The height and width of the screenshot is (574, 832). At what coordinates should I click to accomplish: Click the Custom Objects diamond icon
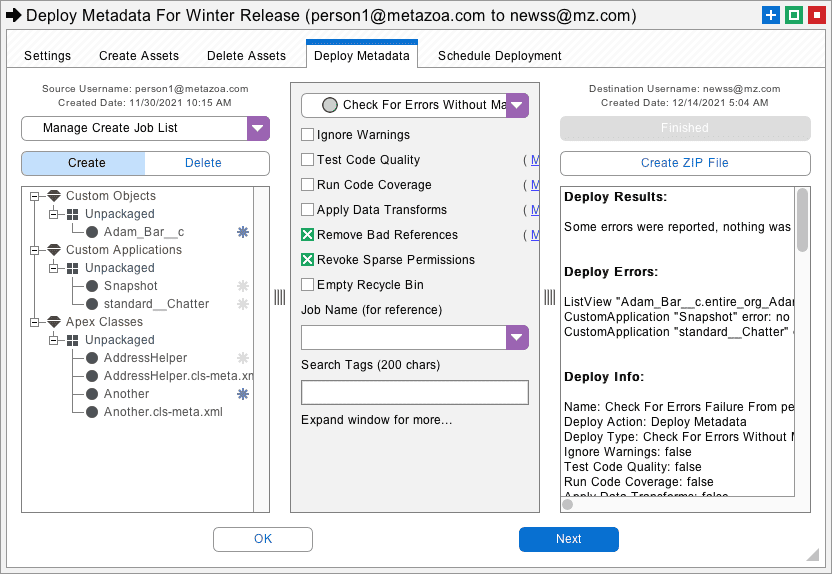(54, 196)
